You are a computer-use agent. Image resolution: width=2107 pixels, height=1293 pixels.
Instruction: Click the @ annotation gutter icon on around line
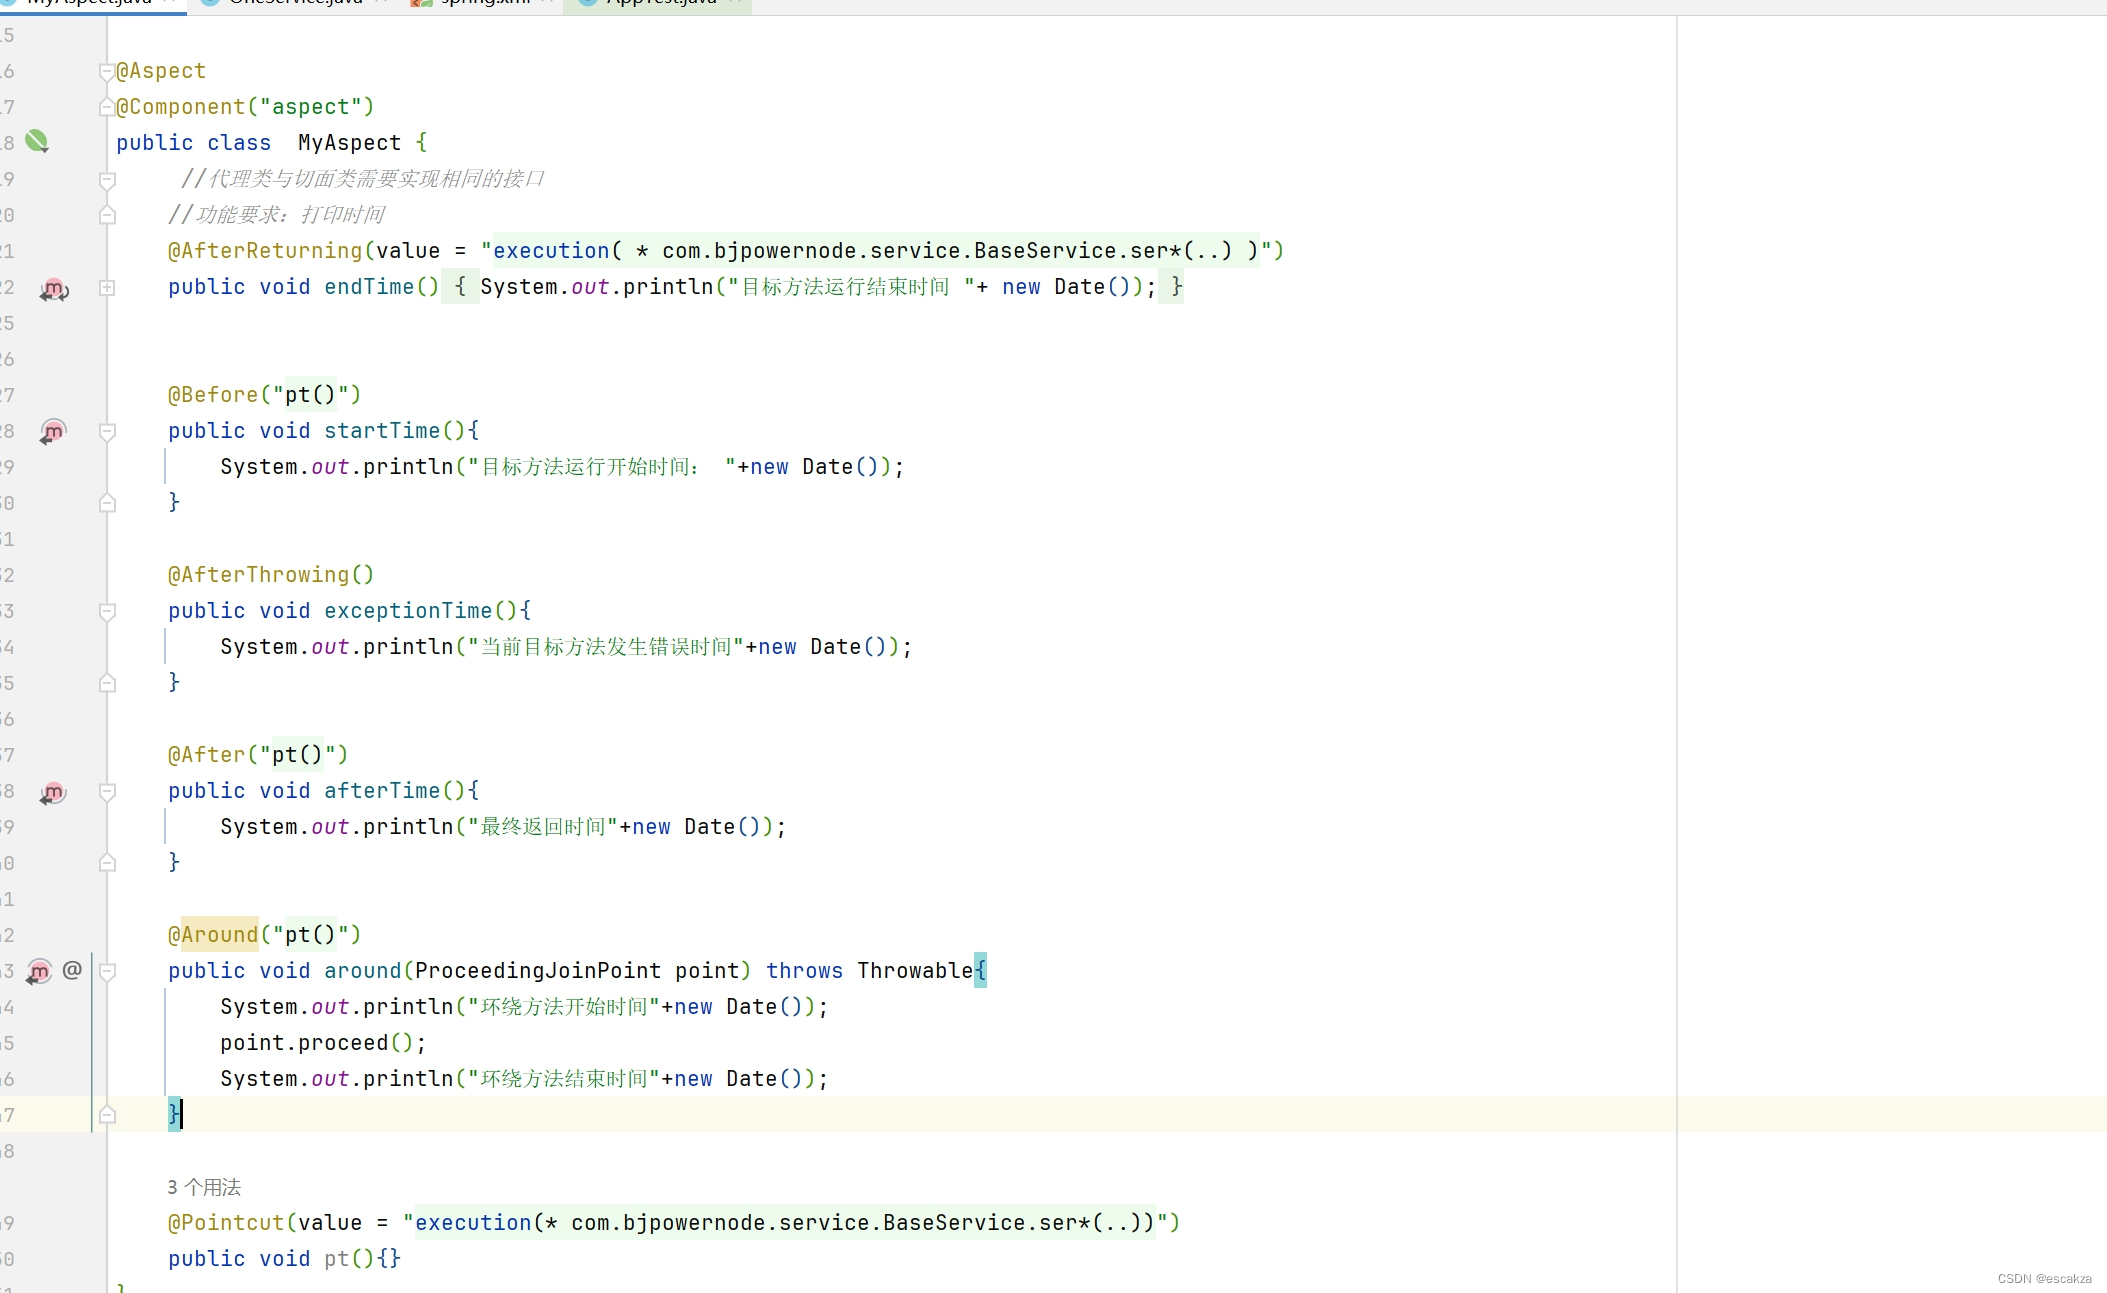point(72,970)
